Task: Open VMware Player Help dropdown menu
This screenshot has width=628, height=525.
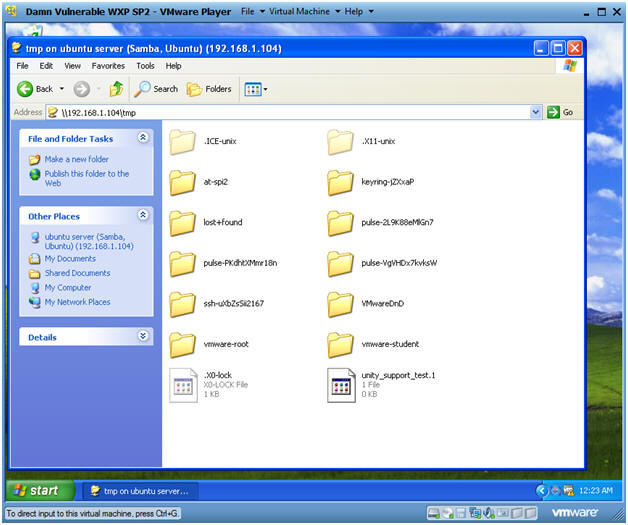Action: [x=359, y=12]
